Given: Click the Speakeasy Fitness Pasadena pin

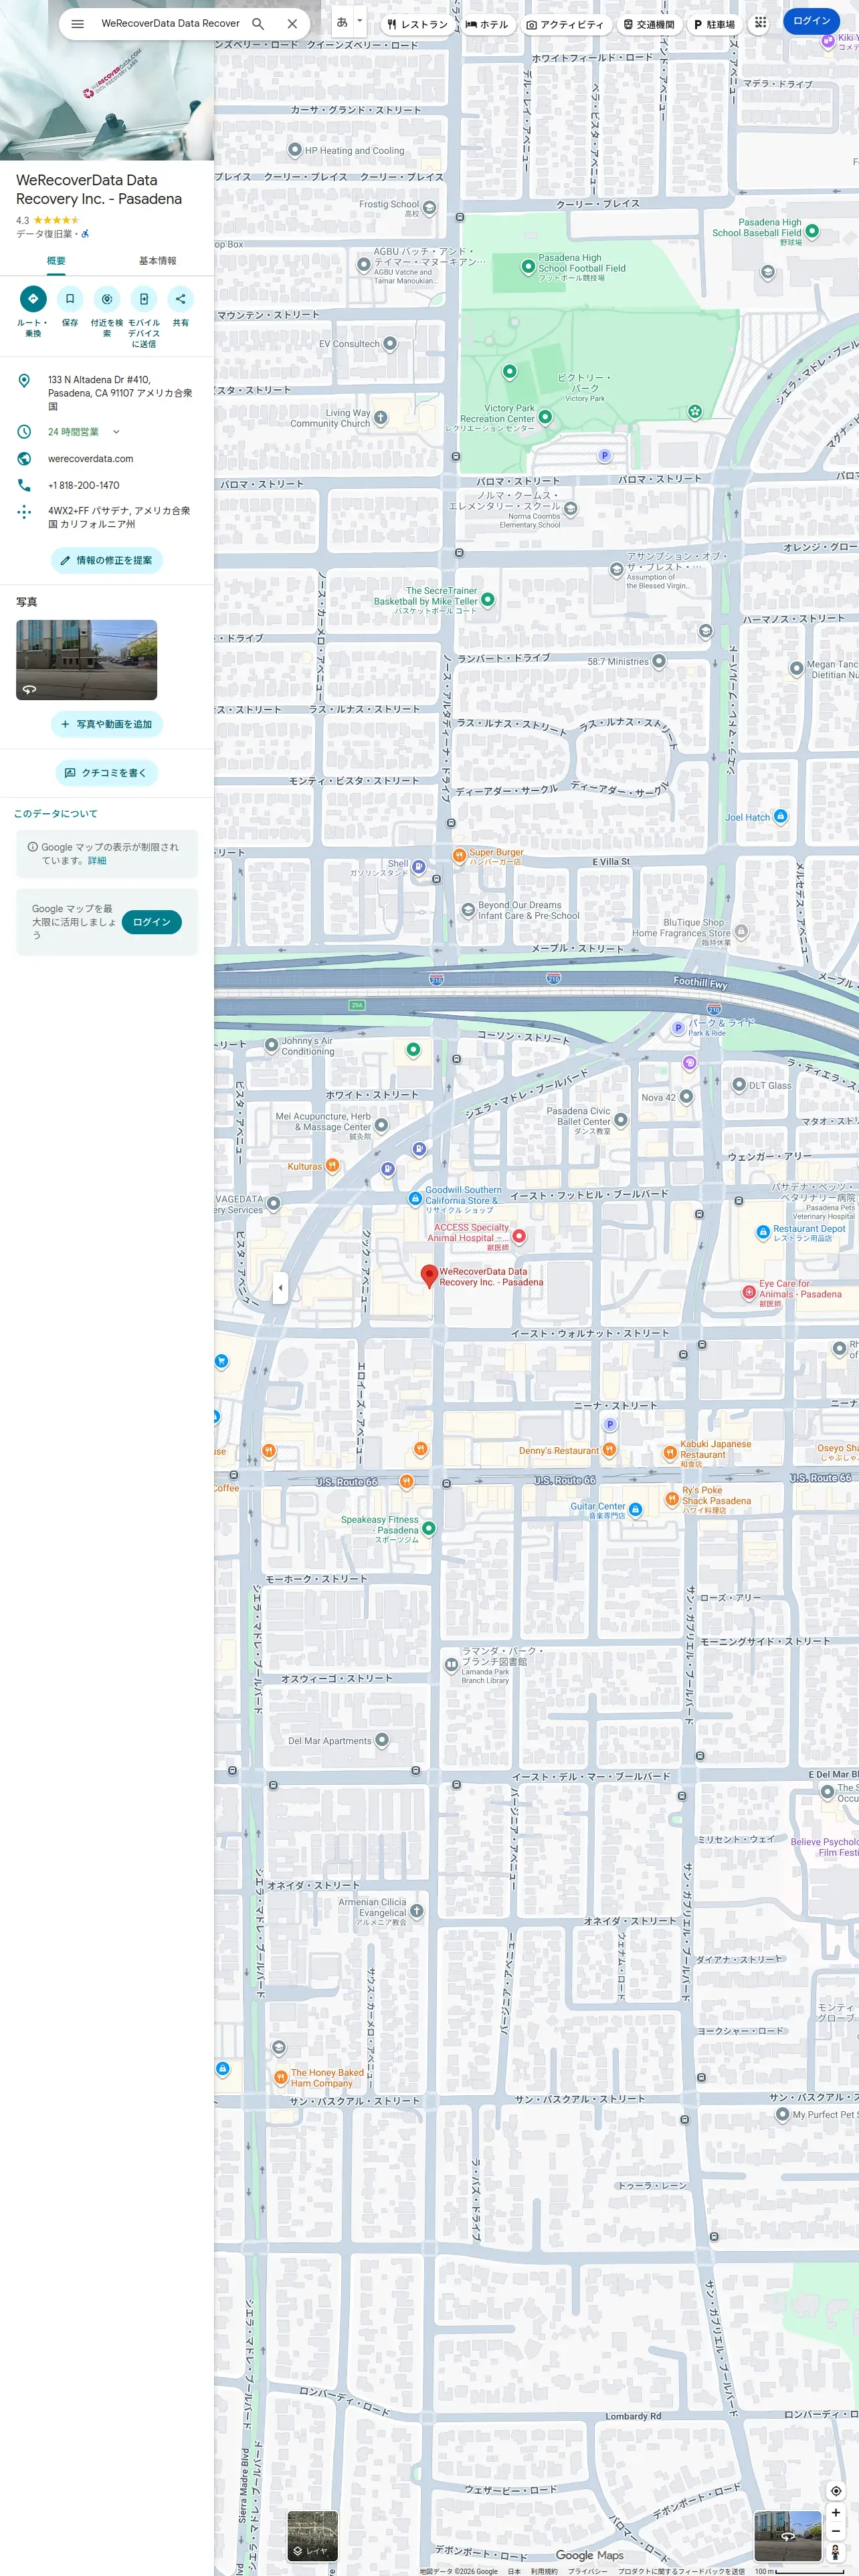Looking at the screenshot, I should point(429,1528).
